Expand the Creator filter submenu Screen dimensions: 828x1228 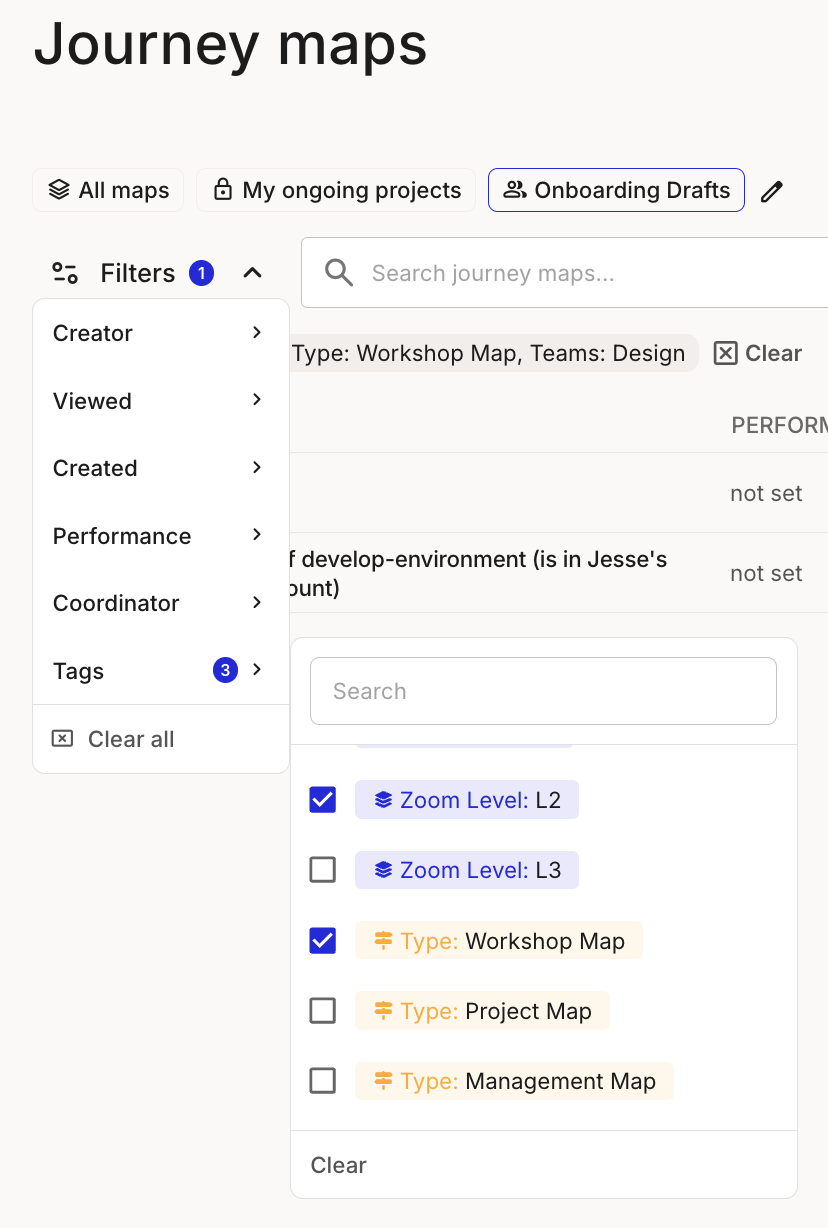pos(160,333)
